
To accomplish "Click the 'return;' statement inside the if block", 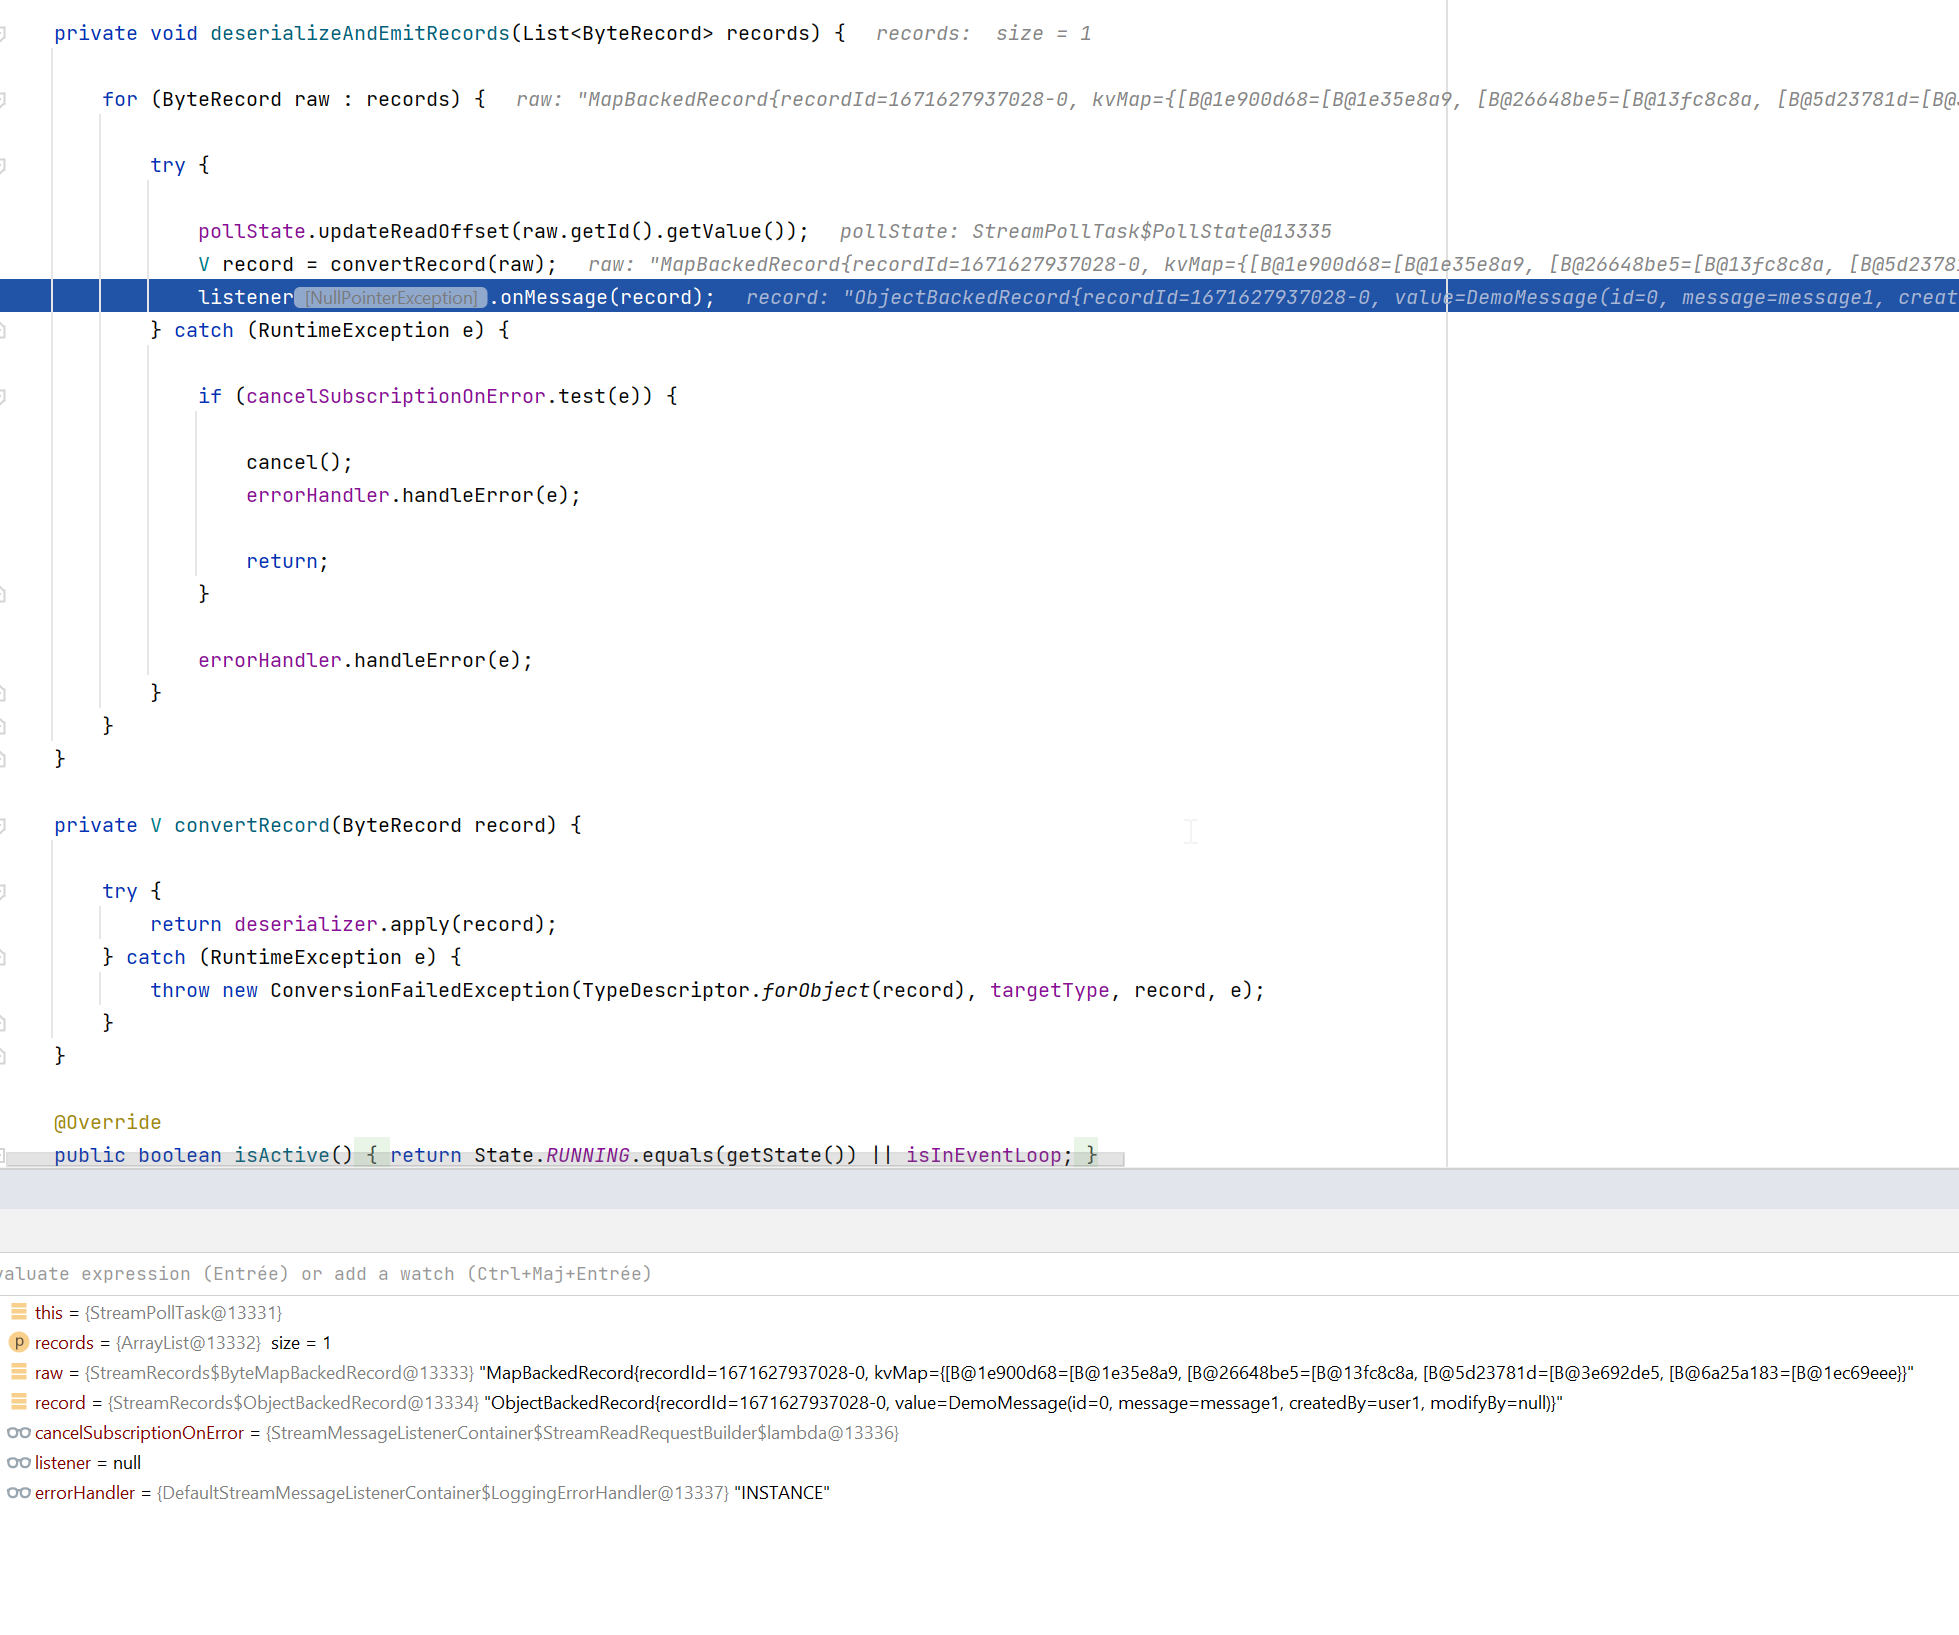I will point(288,561).
